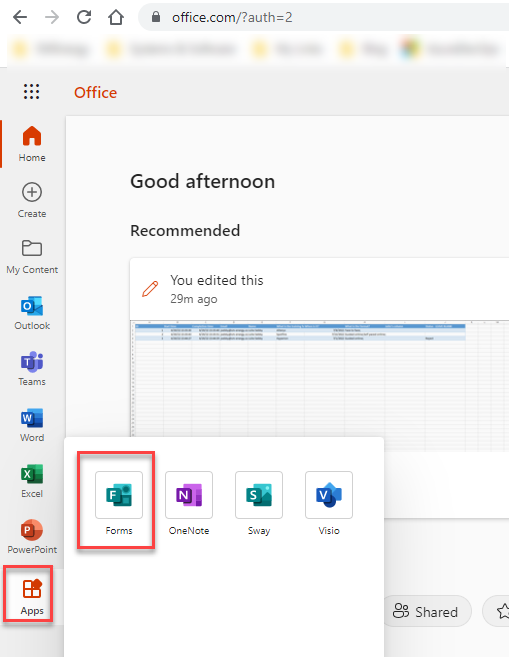
Task: Open Forms from the Apps flyout
Action: [119, 502]
